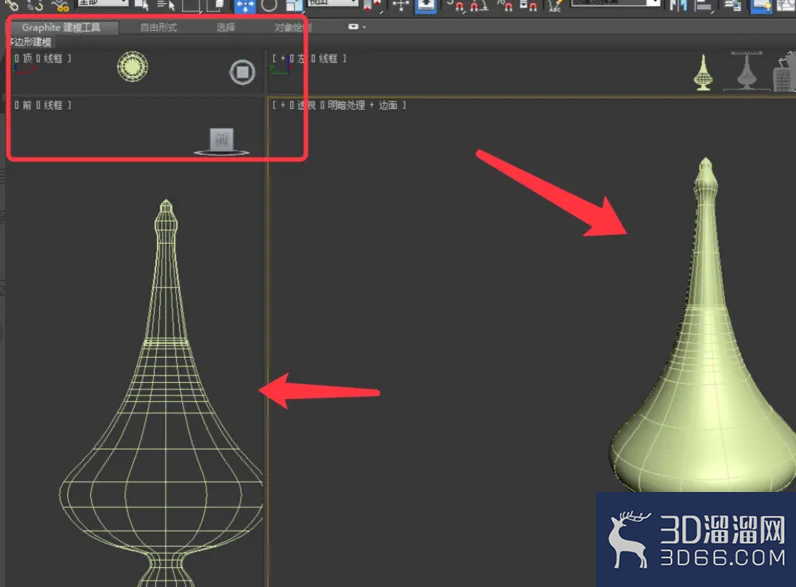Activate Select and Manipulate tool

[401, 6]
